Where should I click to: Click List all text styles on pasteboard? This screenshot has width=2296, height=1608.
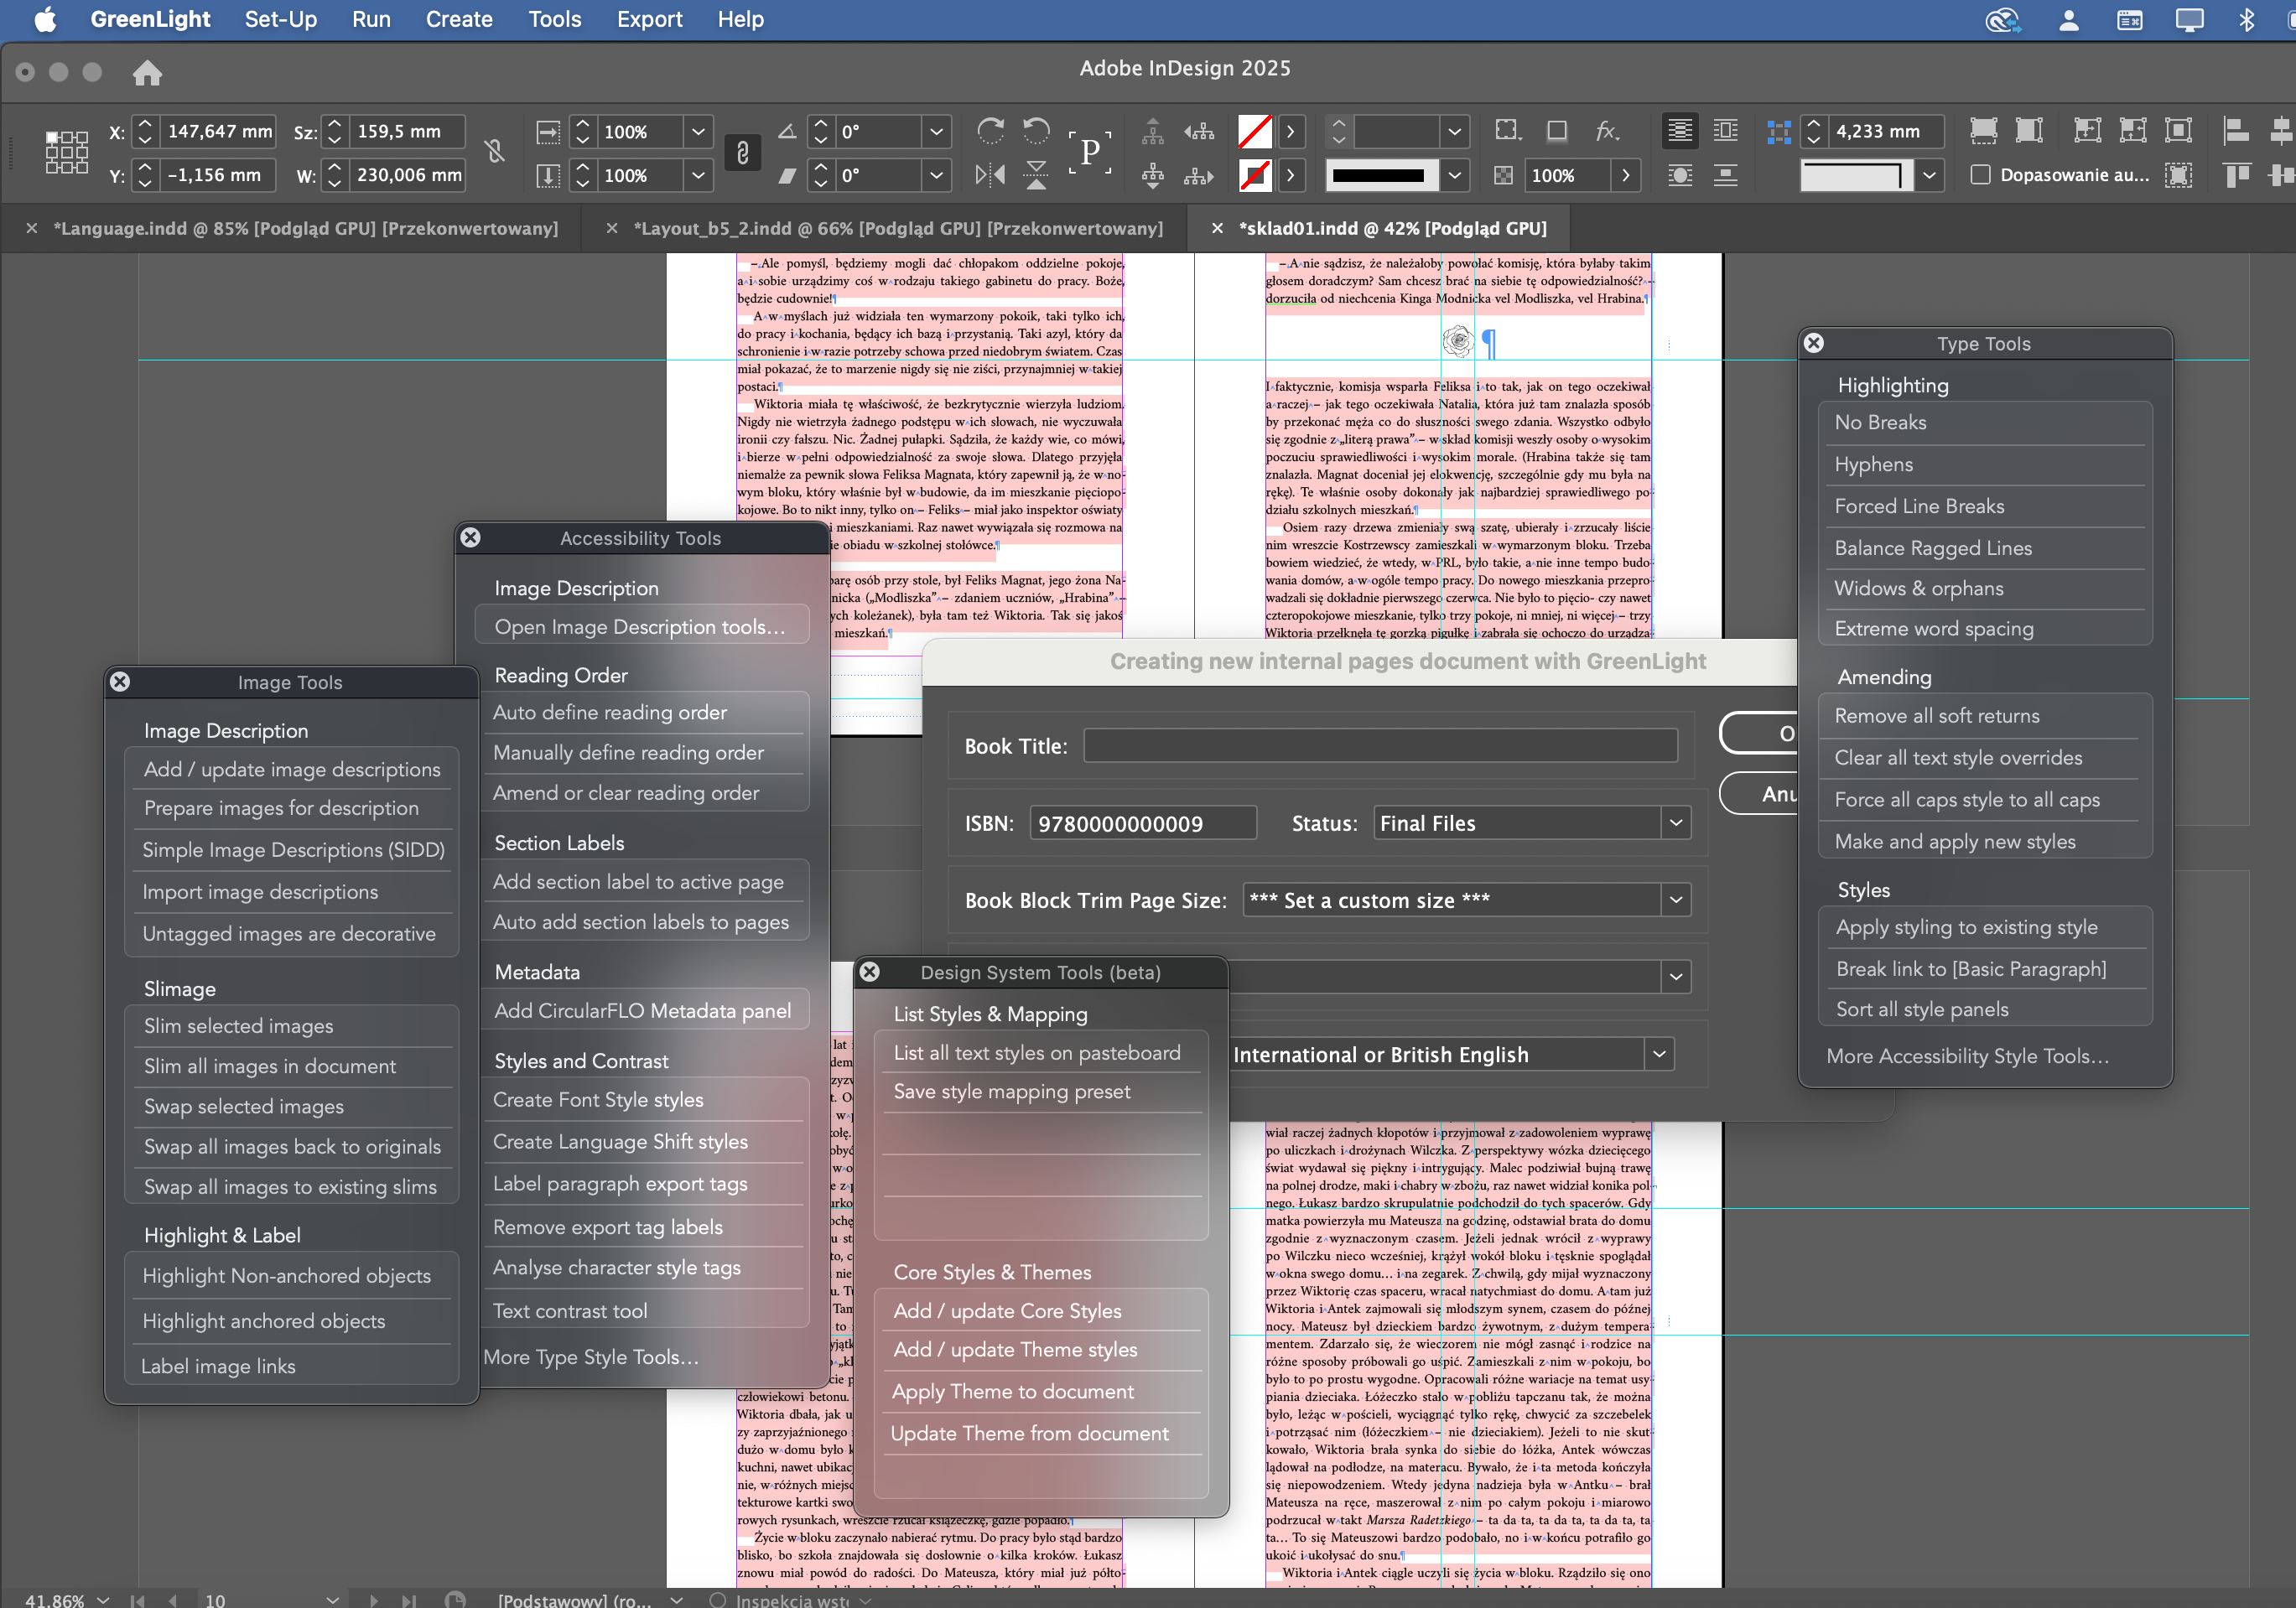point(1037,1052)
